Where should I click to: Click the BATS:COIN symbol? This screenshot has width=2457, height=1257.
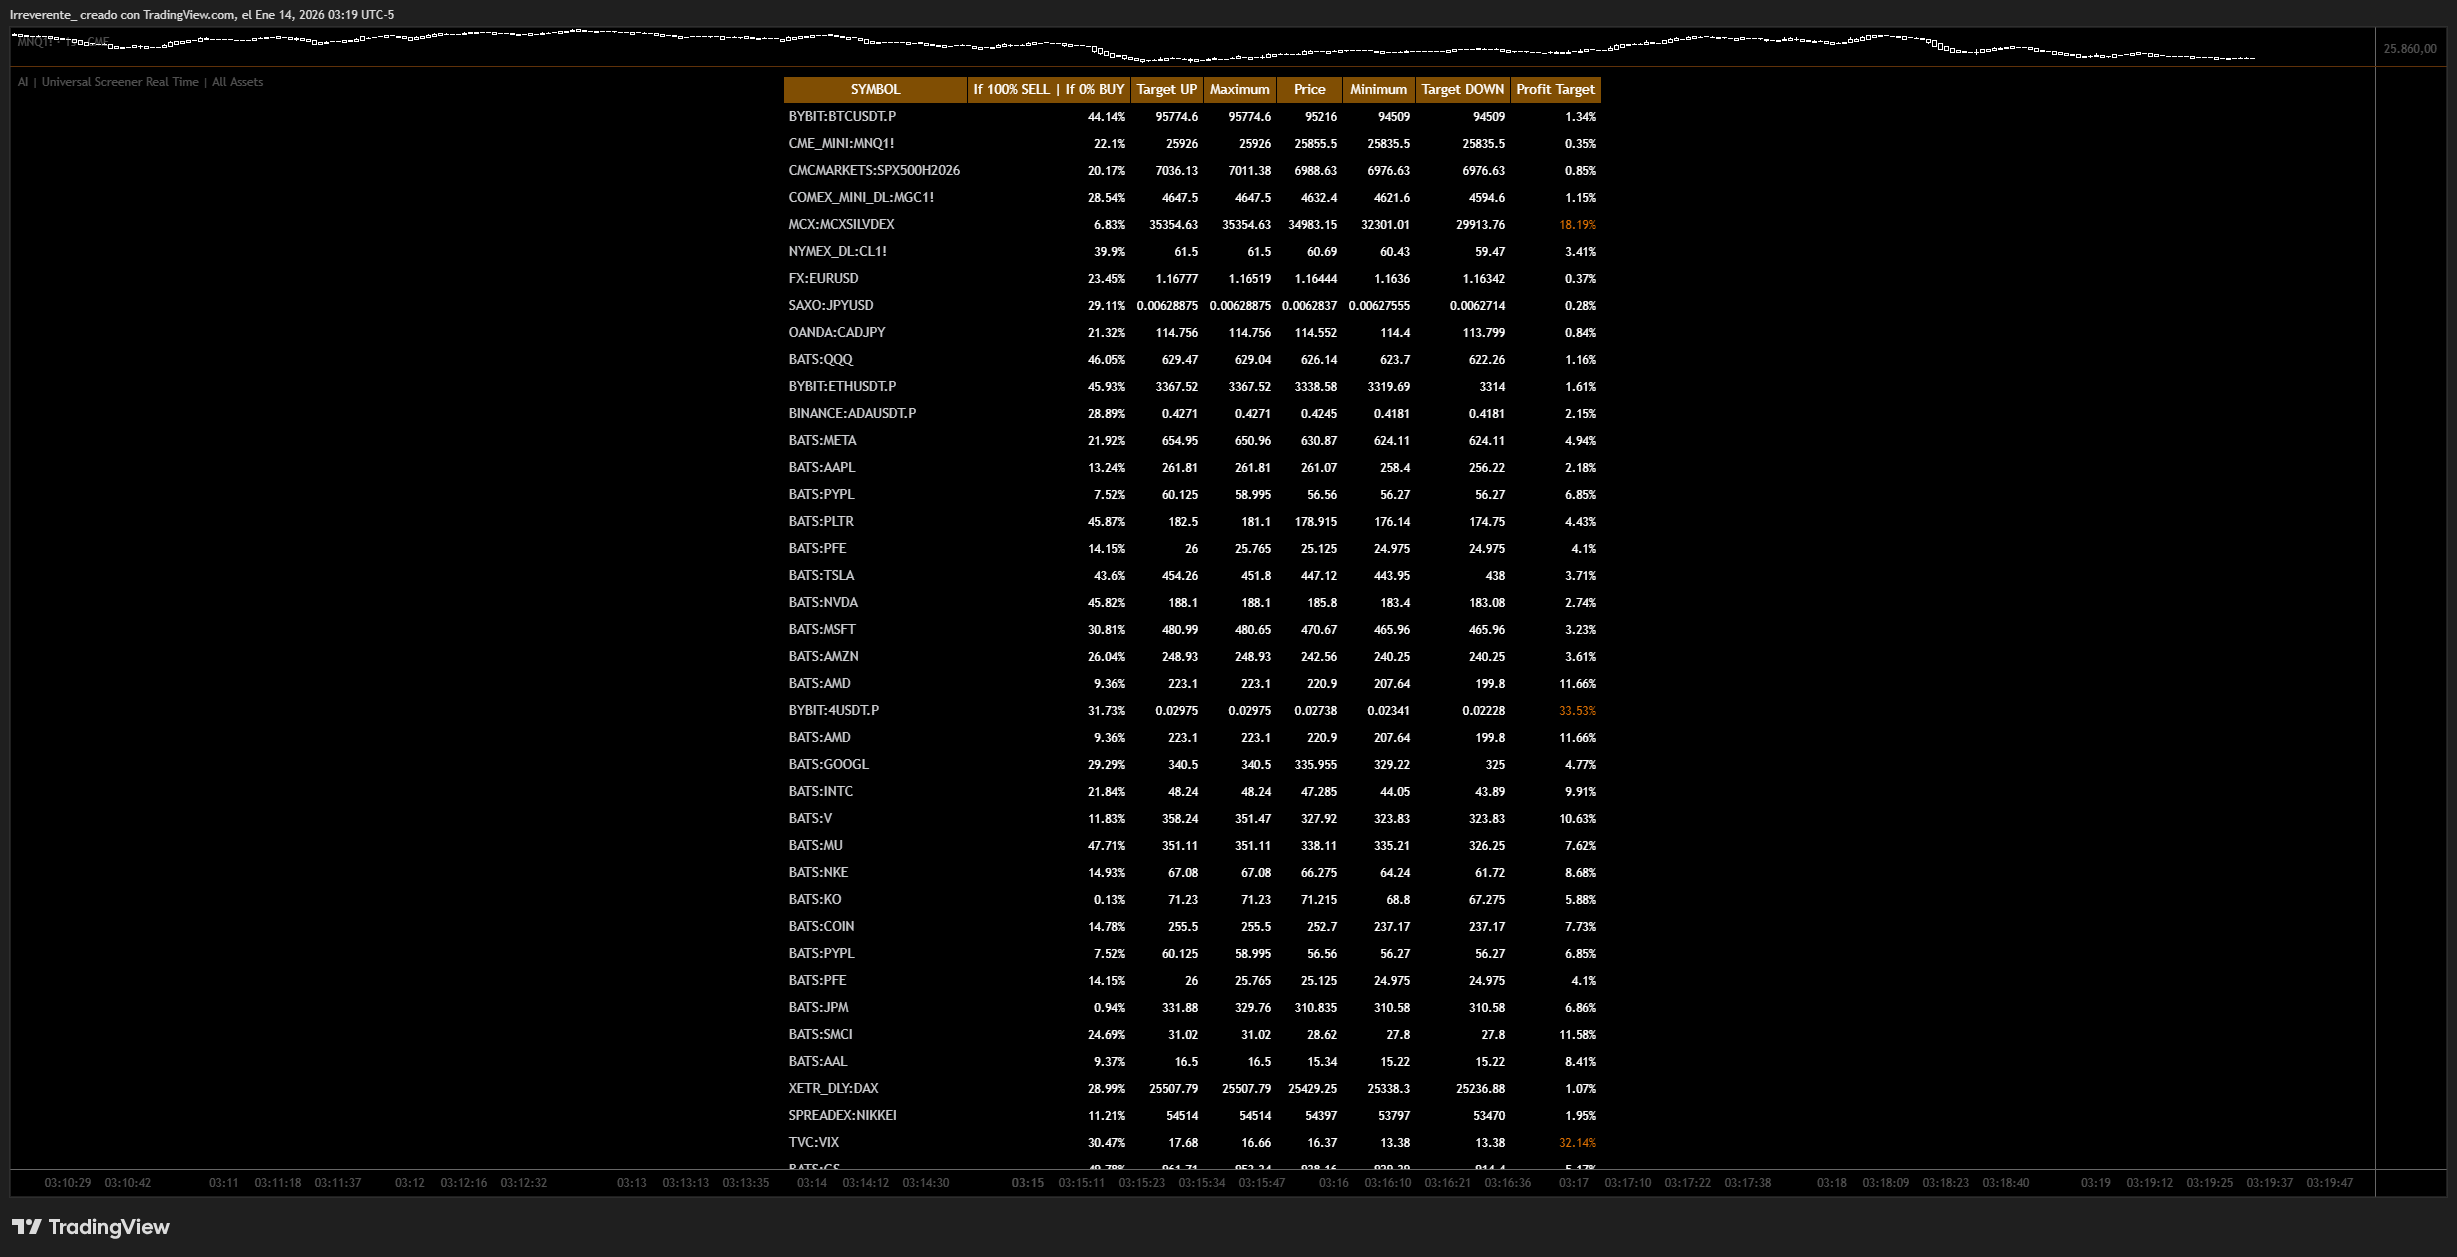(x=821, y=927)
